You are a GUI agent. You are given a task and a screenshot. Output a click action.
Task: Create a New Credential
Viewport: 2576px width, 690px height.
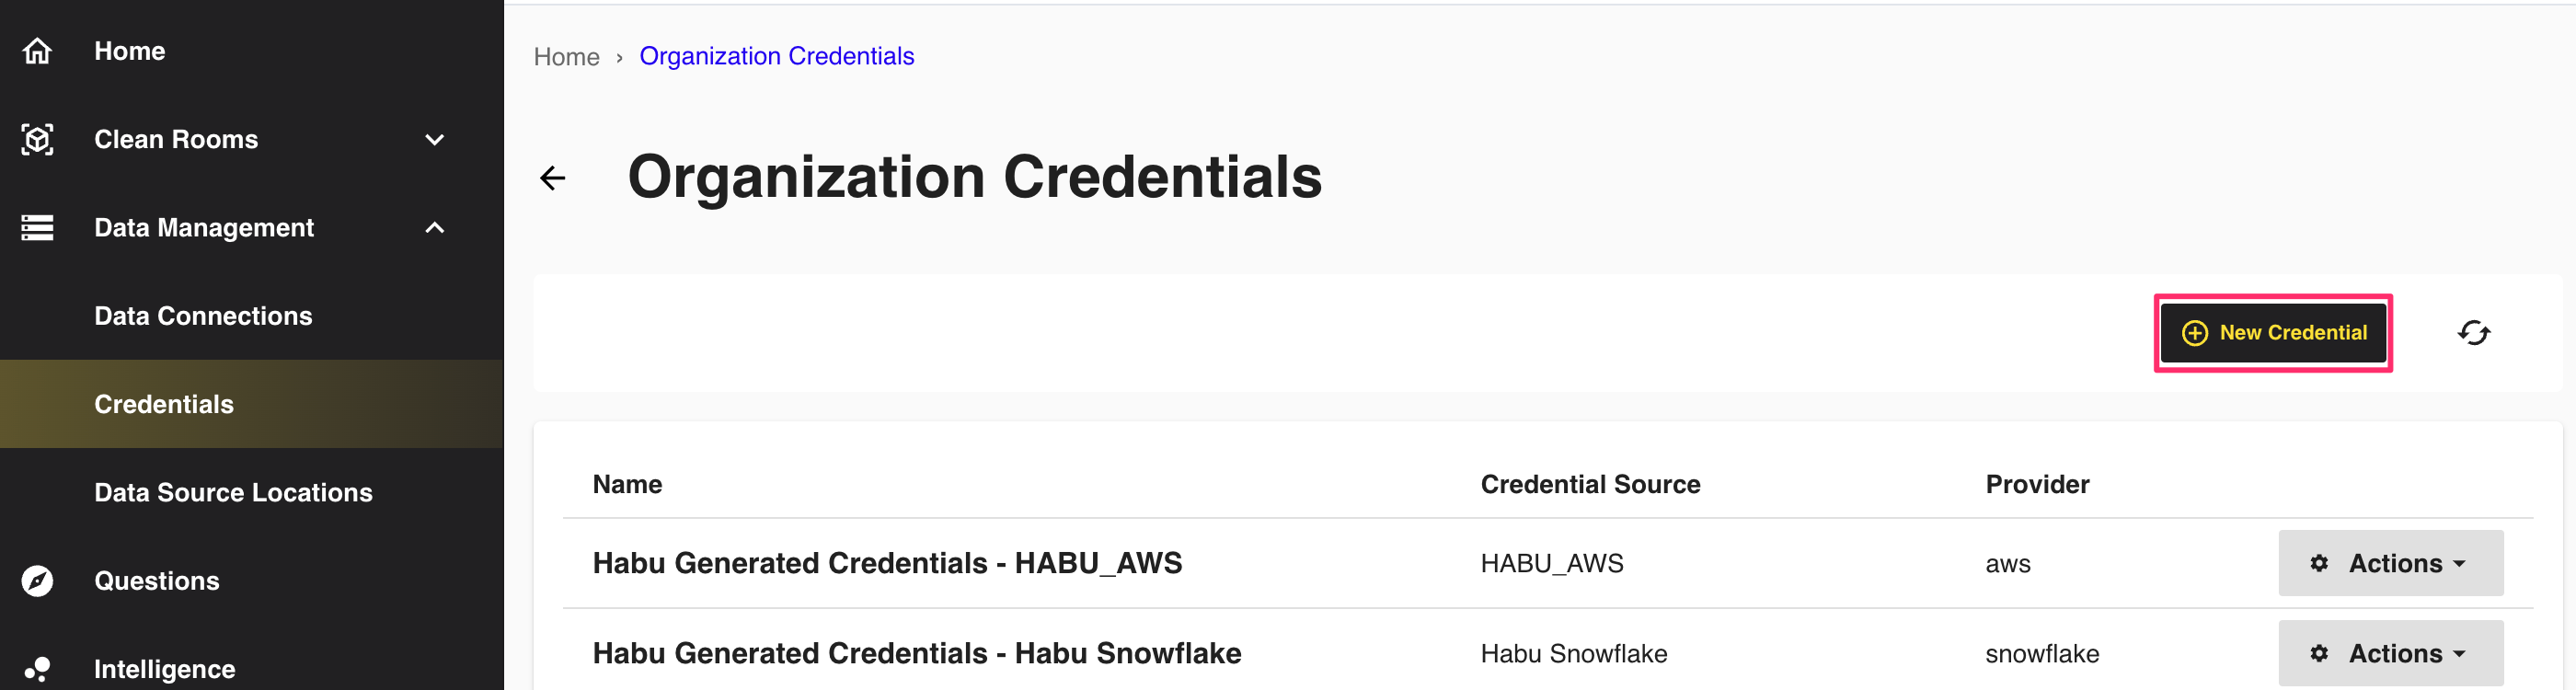click(x=2272, y=333)
